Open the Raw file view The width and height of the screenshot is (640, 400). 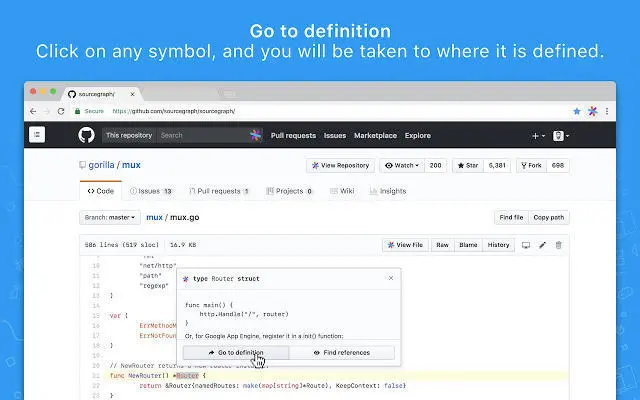click(442, 245)
